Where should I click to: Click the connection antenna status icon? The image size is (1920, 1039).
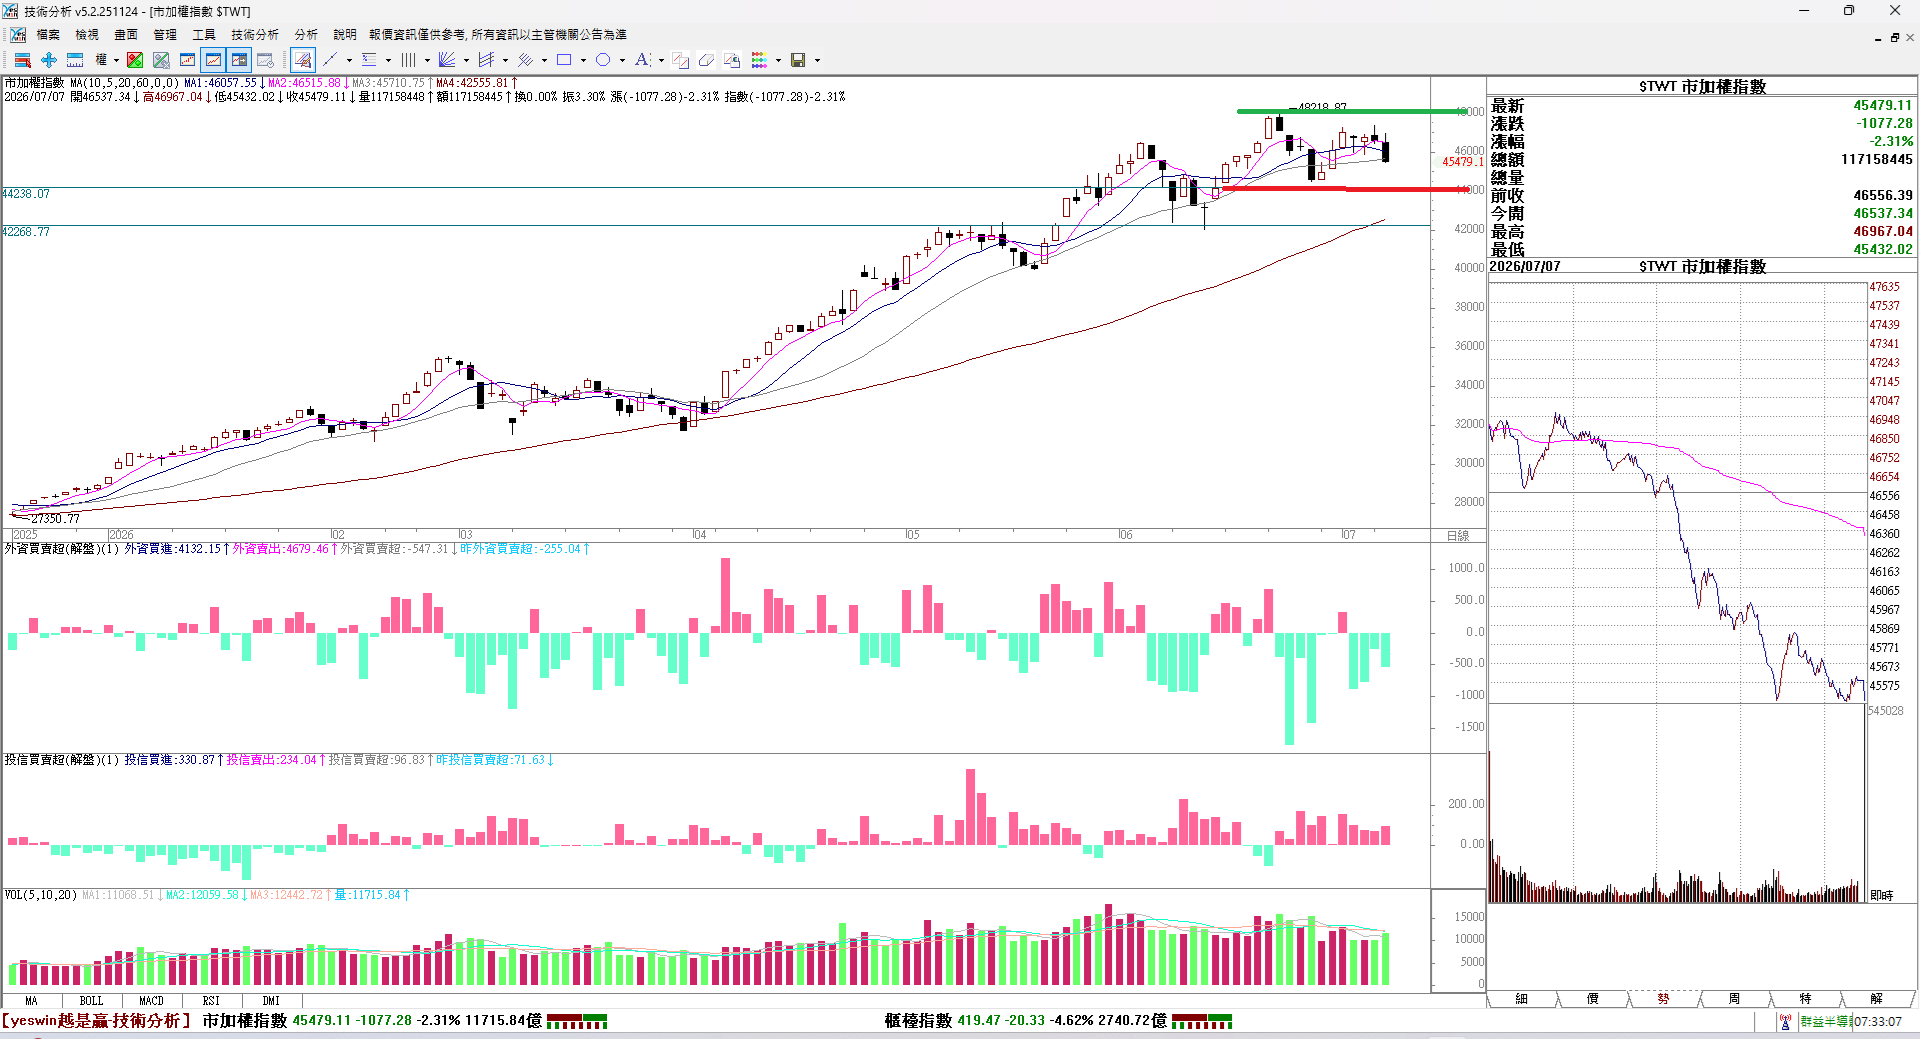(x=1785, y=1021)
